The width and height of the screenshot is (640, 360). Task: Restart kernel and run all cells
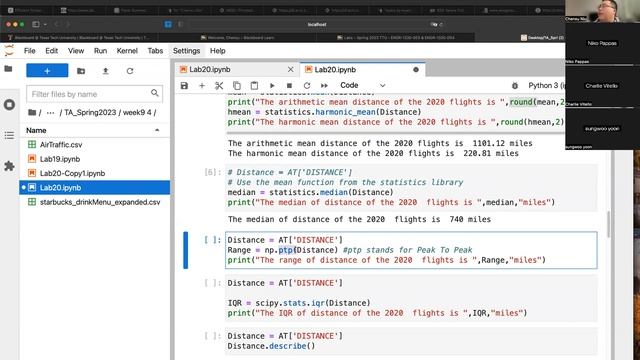(x=324, y=86)
